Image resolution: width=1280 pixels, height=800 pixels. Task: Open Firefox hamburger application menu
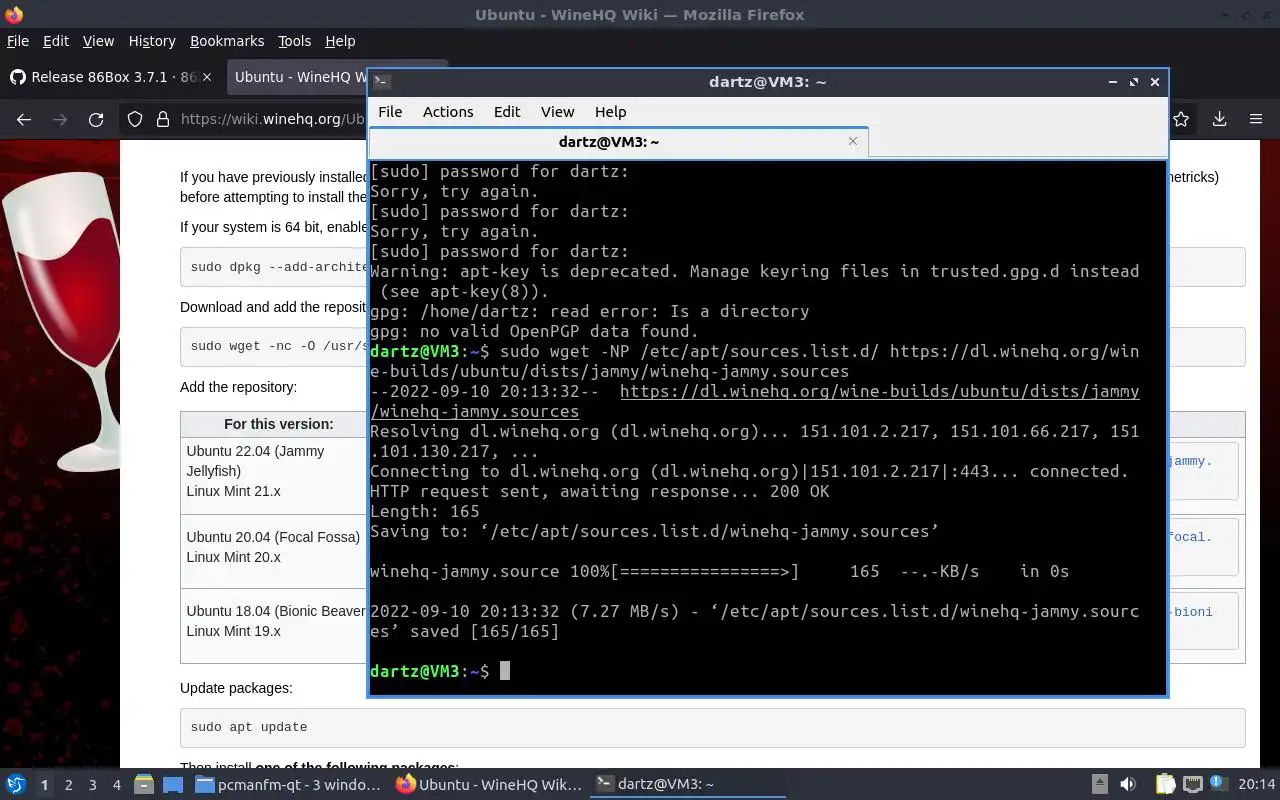[1256, 119]
